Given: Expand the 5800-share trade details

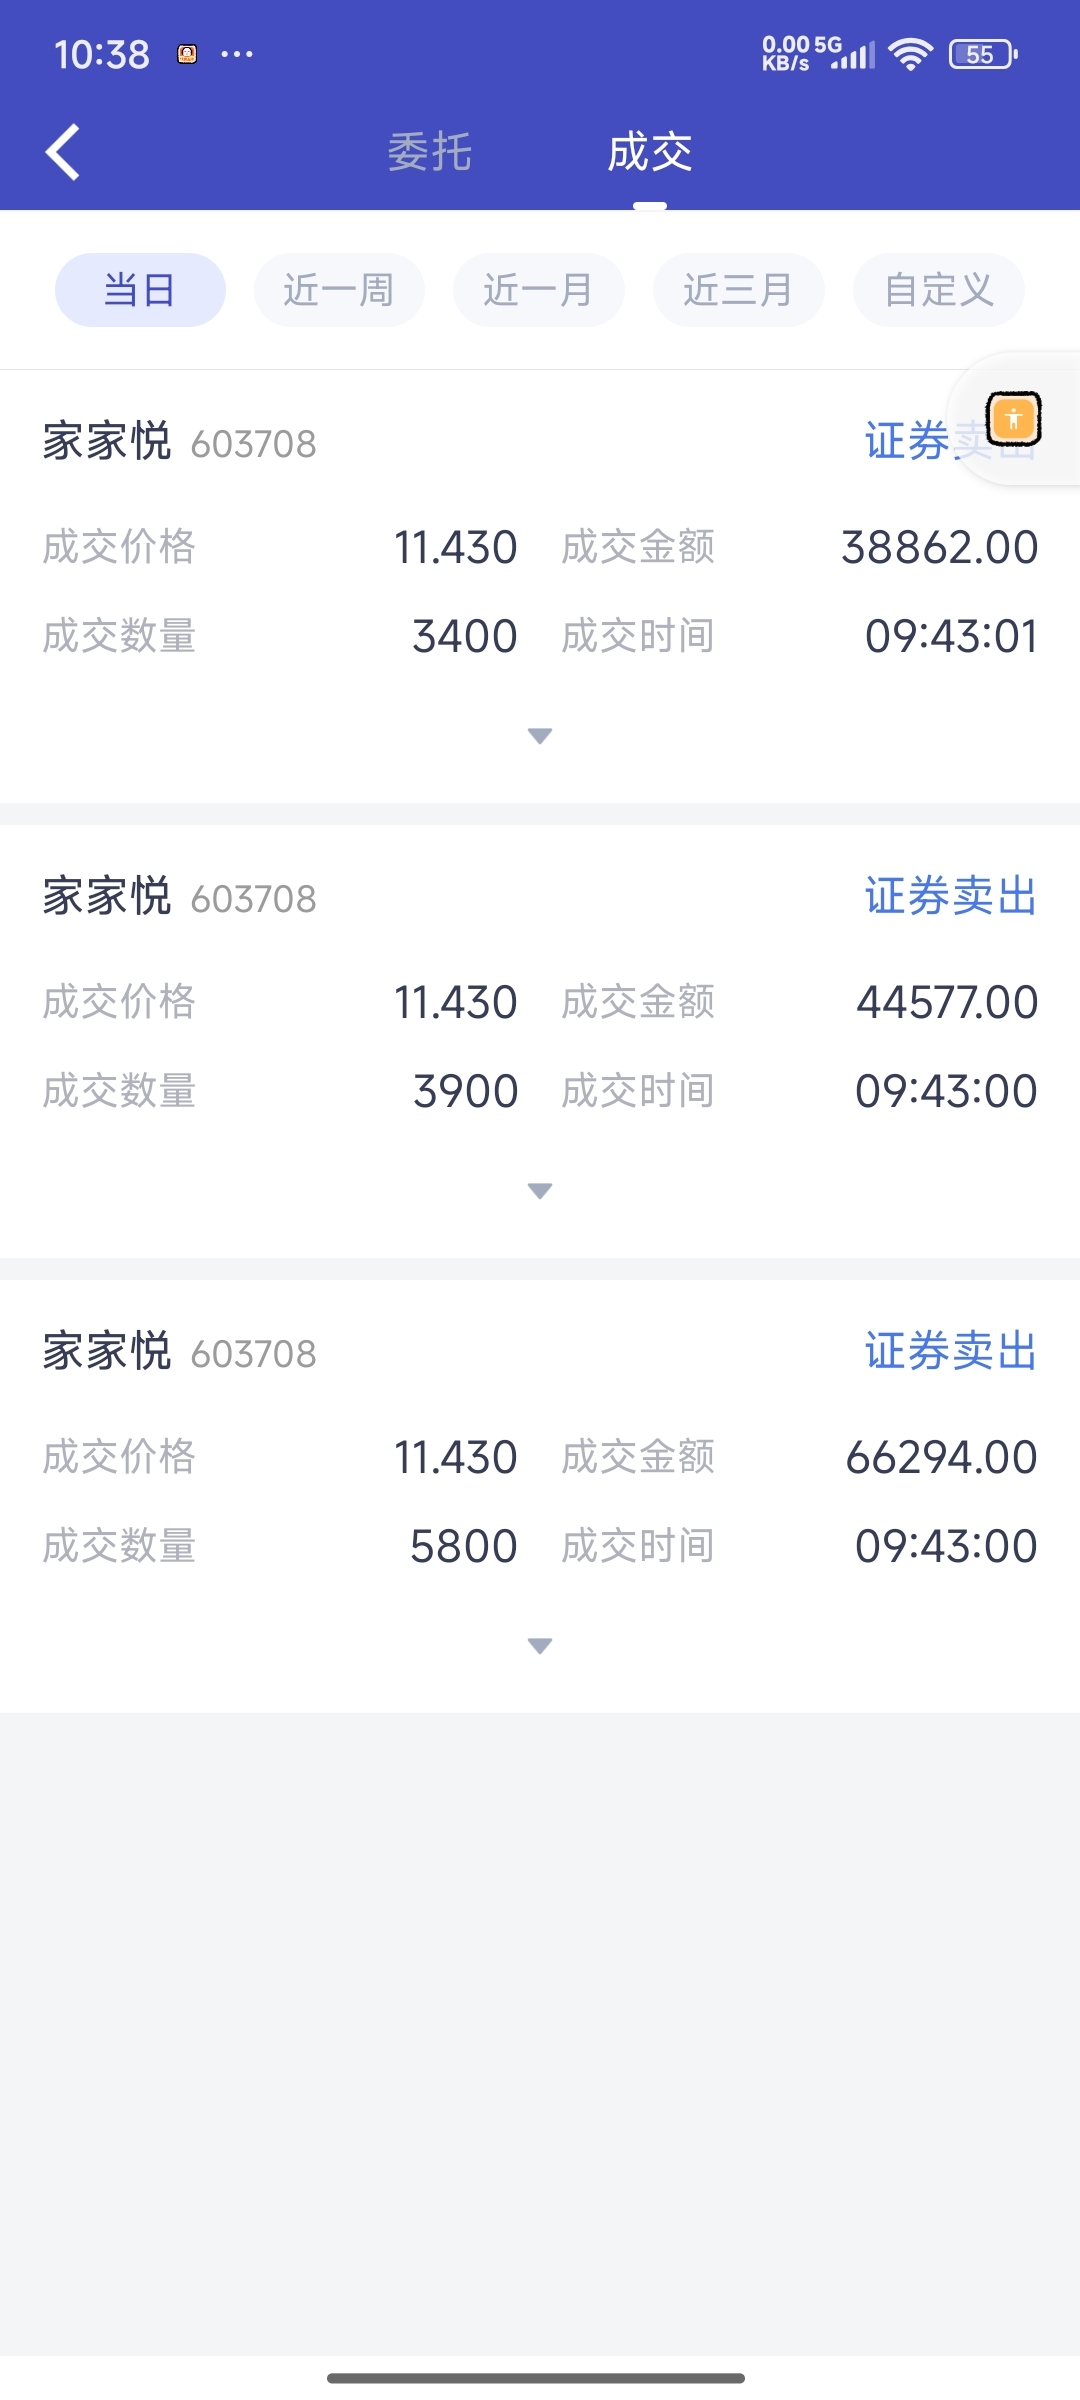Looking at the screenshot, I should click(540, 1646).
